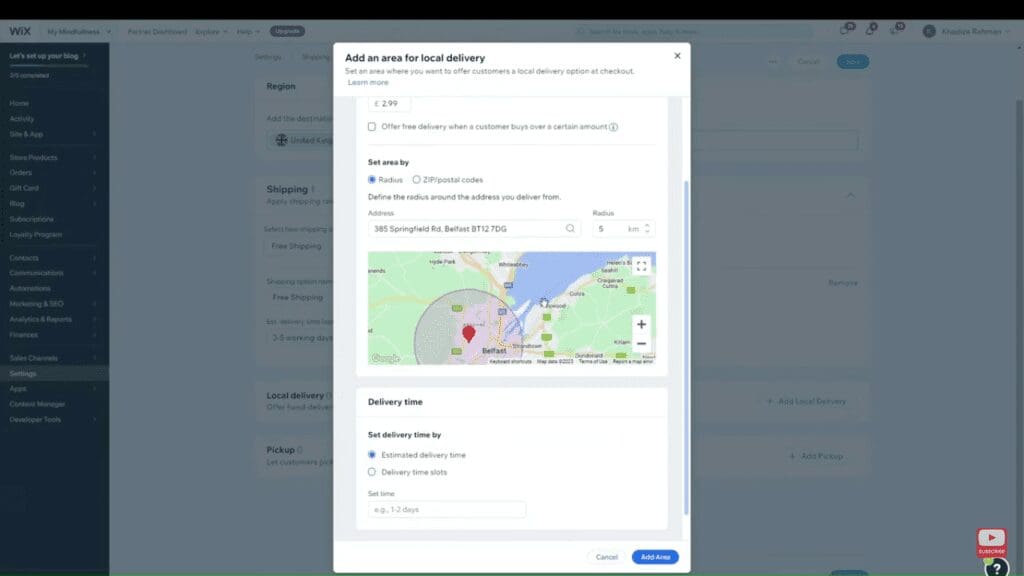
Task: Click the Google logo on map
Action: click(x=385, y=358)
